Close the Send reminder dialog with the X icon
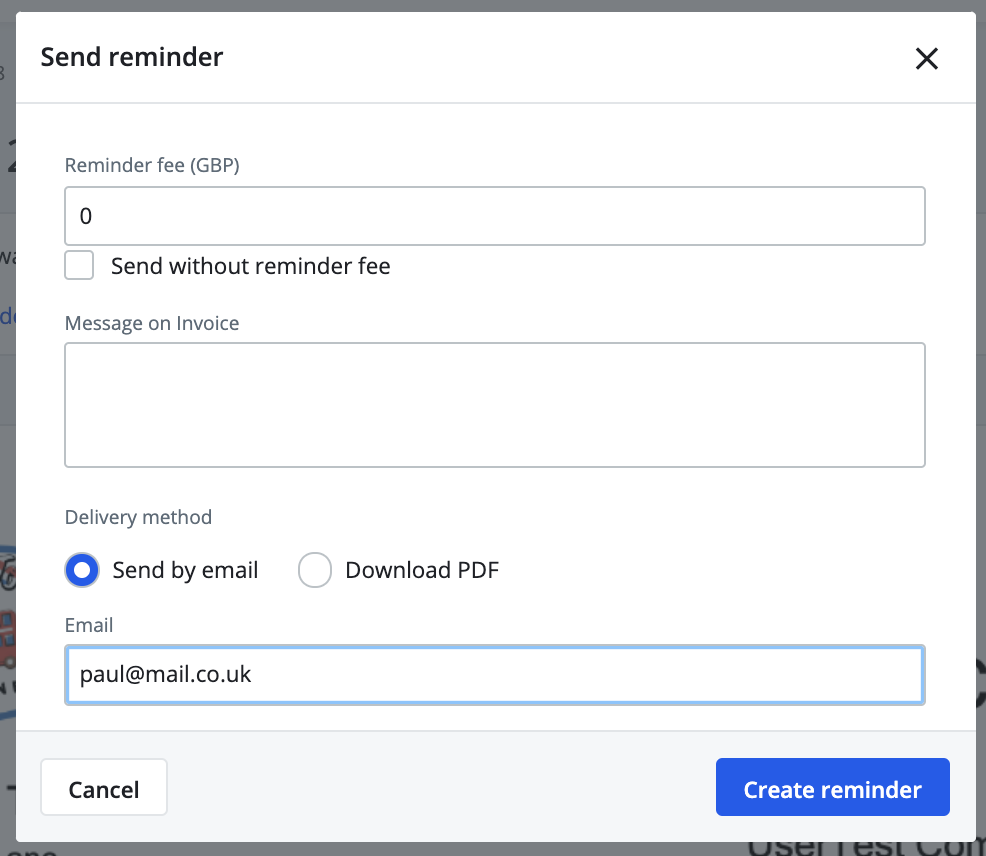Screen dimensions: 986x856 pos(927,59)
